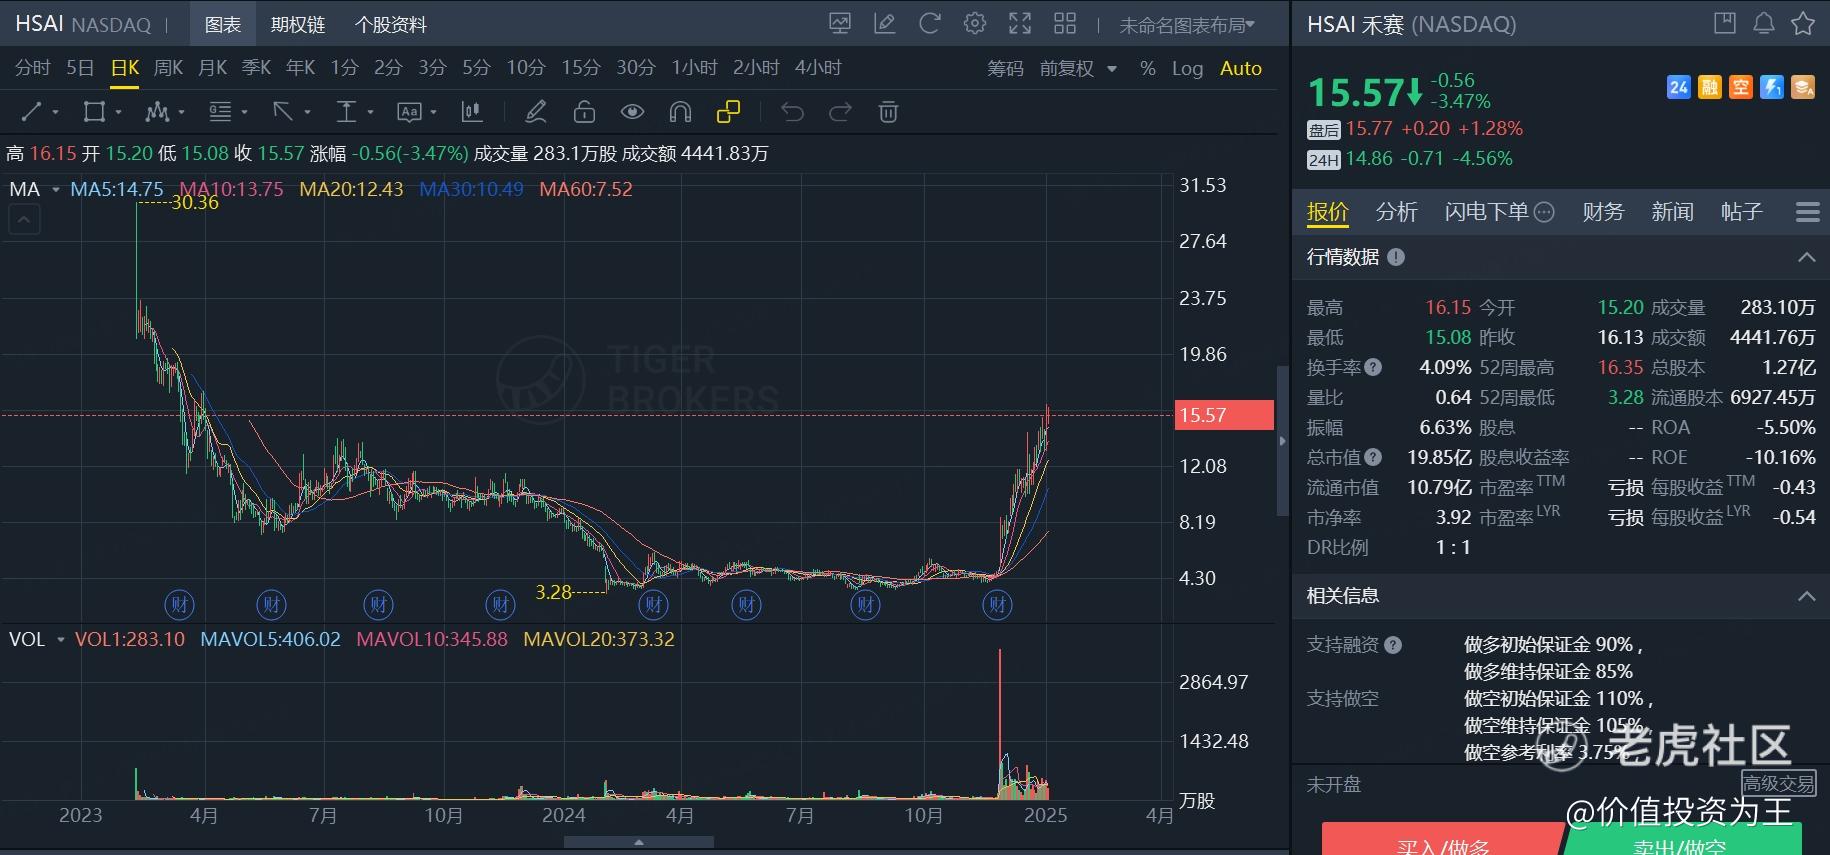Open the 新闻 tab in quote panel

click(x=1672, y=212)
